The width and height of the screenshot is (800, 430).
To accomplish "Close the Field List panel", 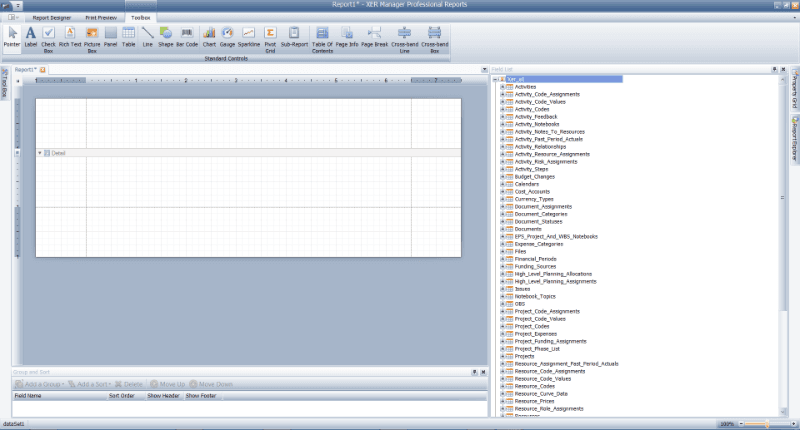I will pos(783,69).
